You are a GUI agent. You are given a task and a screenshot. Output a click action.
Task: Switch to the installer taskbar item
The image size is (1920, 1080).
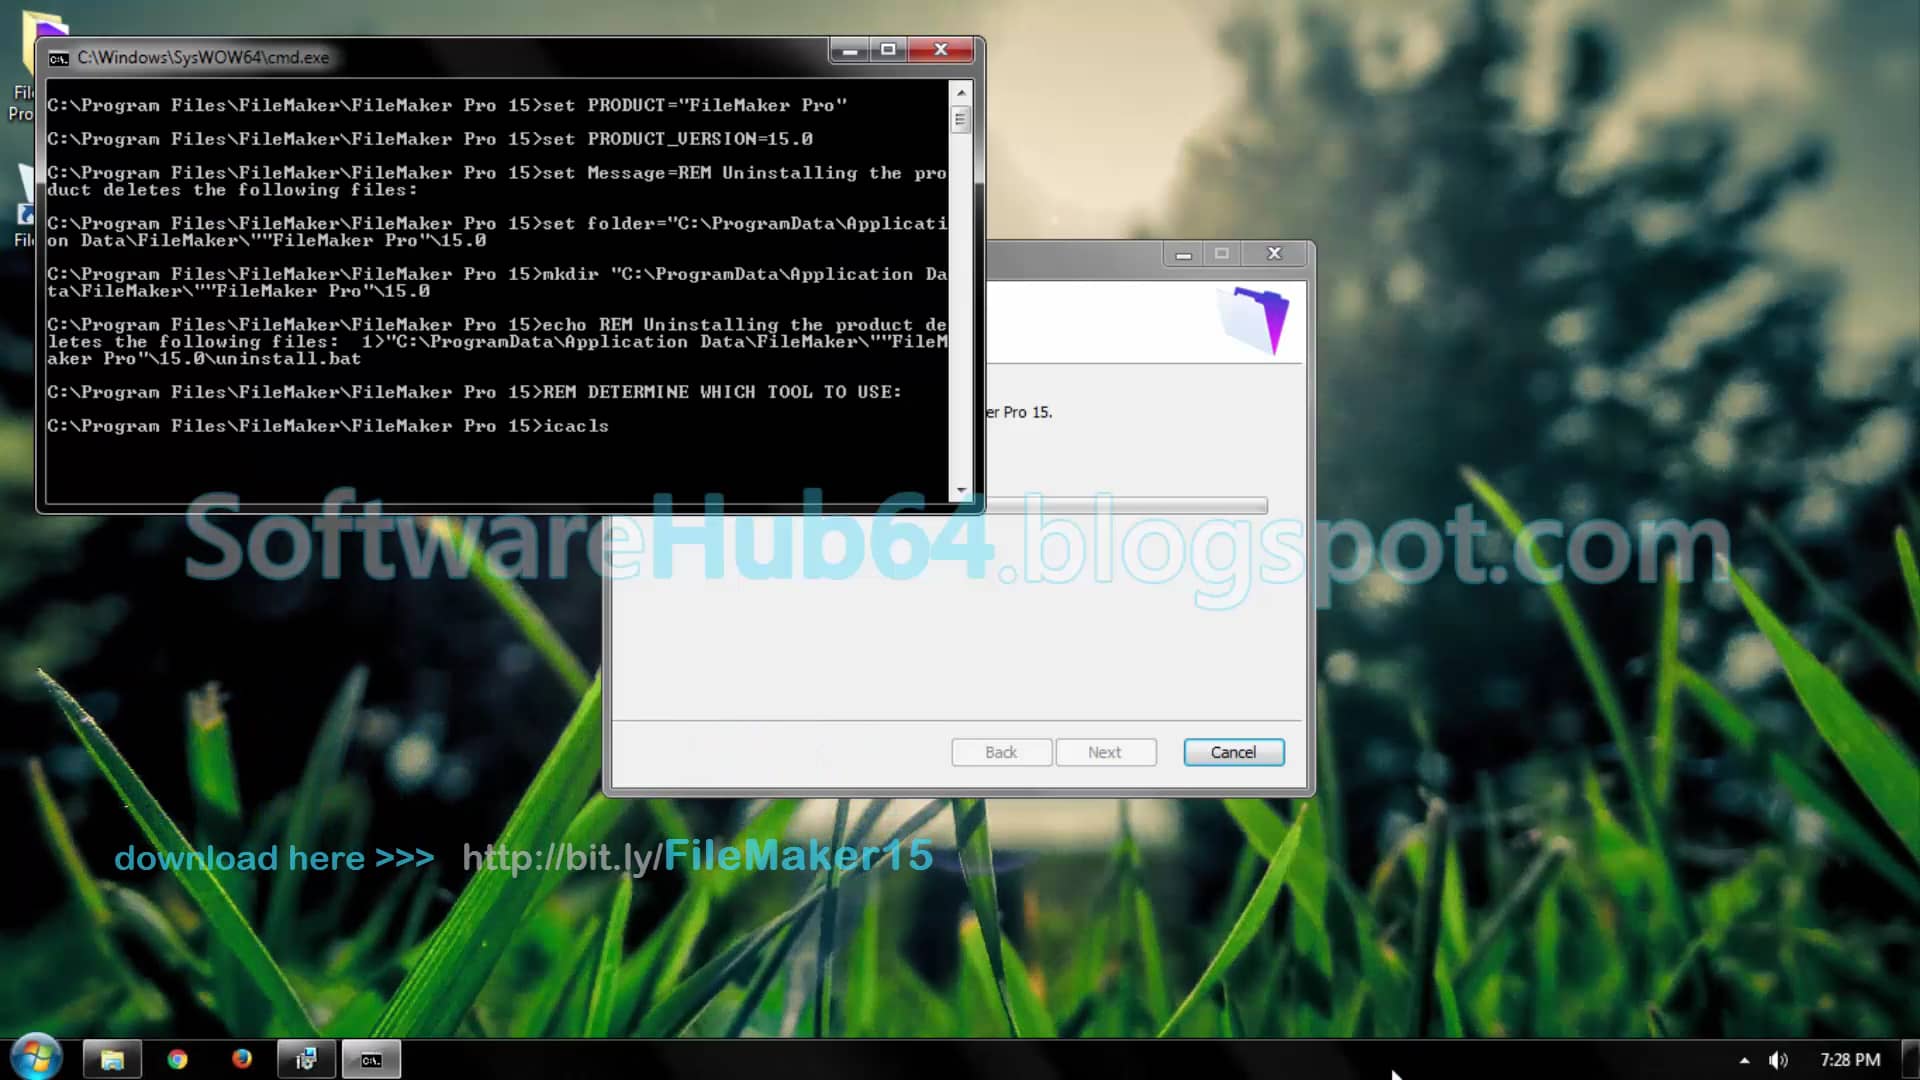point(306,1059)
